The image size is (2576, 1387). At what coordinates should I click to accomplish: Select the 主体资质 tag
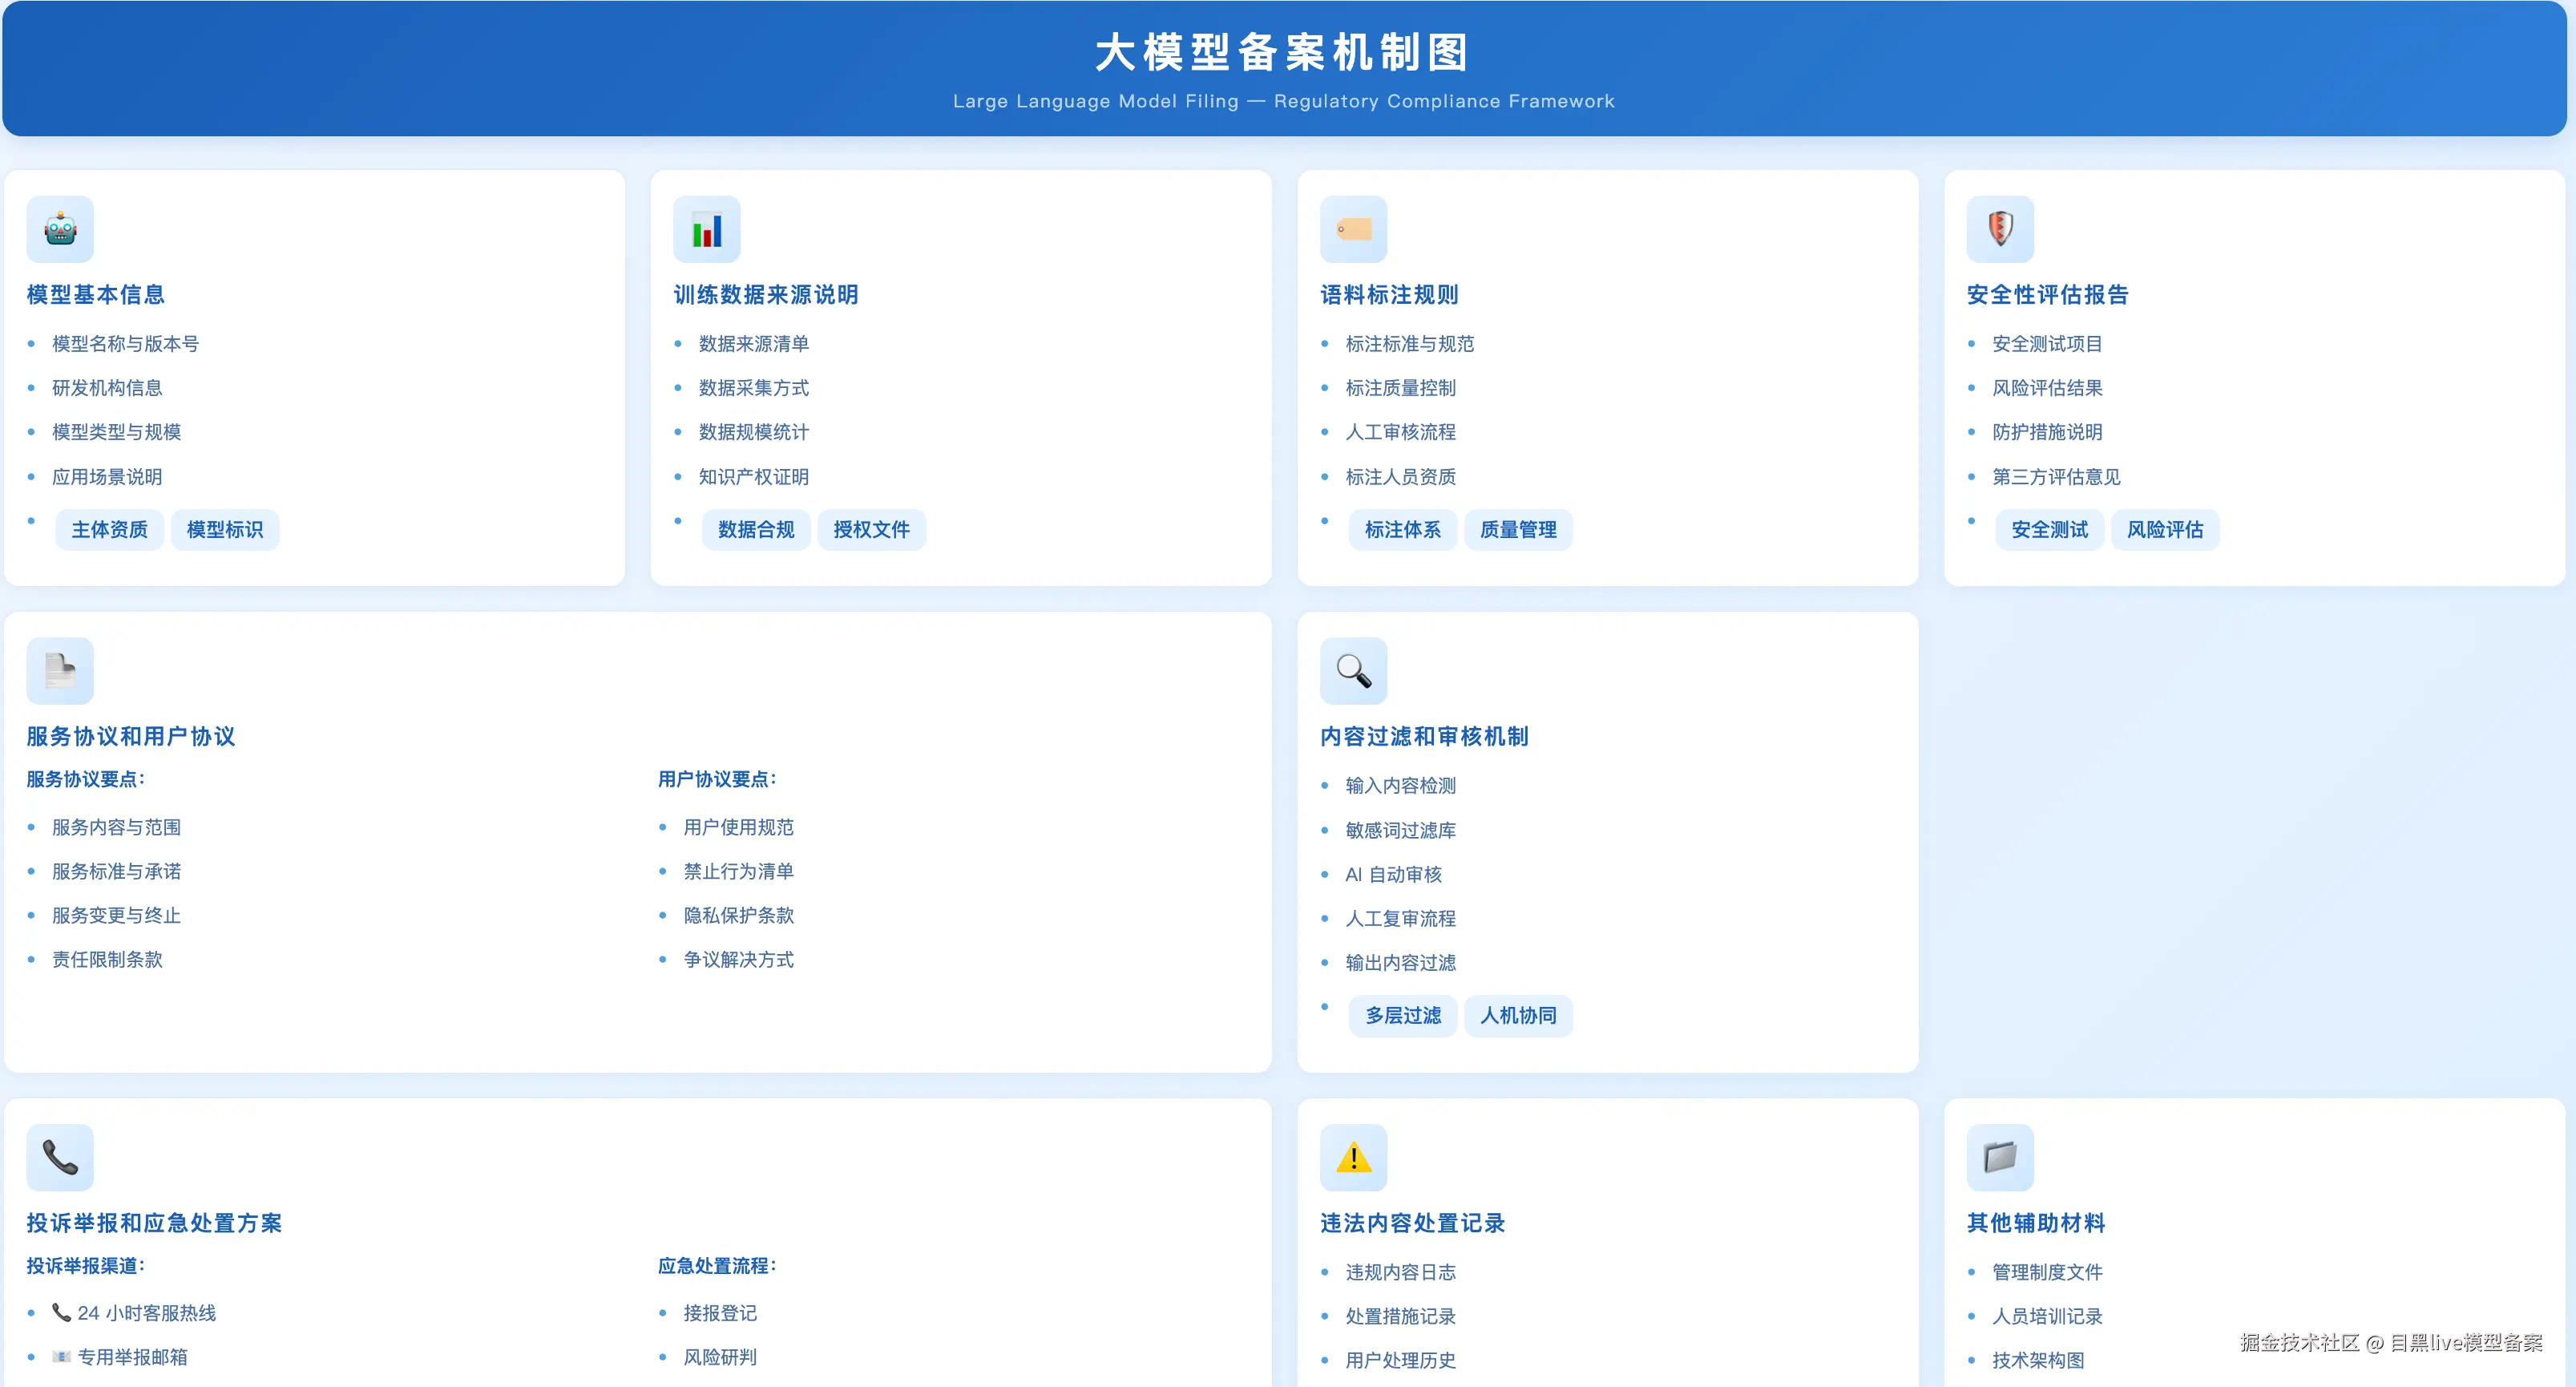coord(109,529)
